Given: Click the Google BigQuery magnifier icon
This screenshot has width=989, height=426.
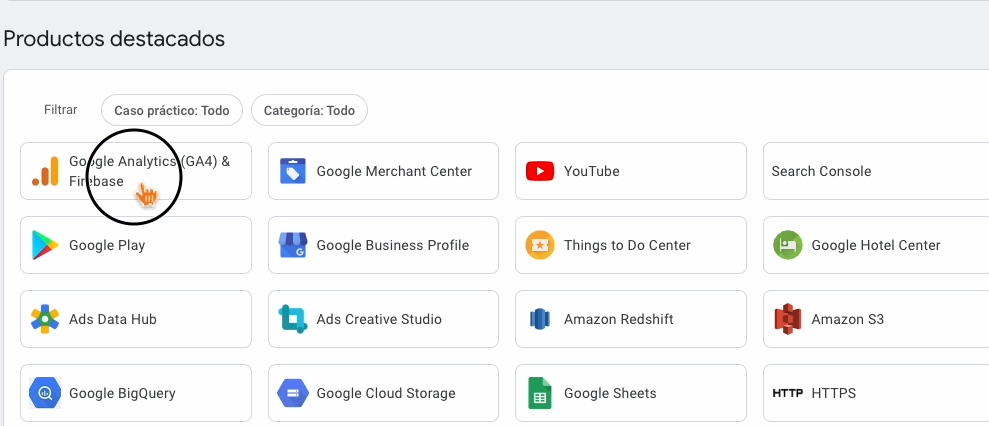Looking at the screenshot, I should coord(45,393).
